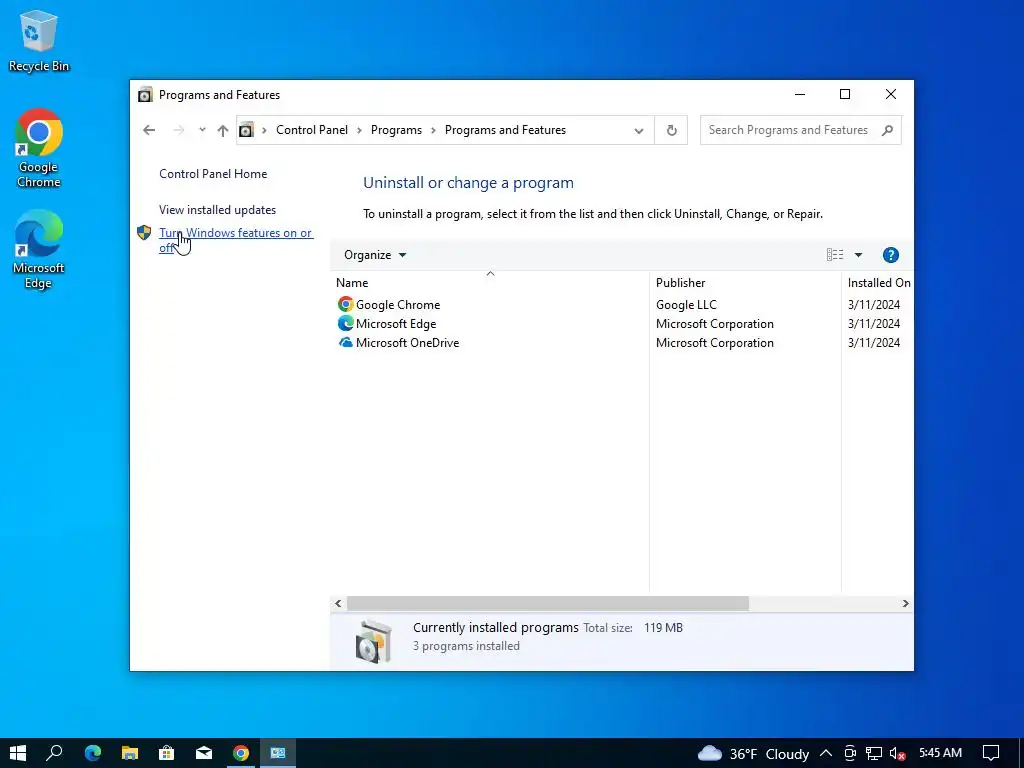Open the Organize menu
1024x768 pixels.
click(x=375, y=255)
